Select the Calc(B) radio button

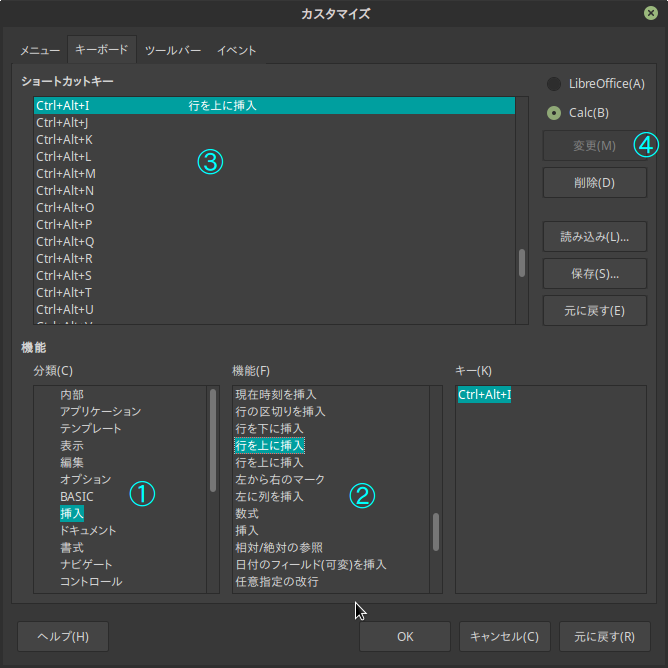(x=554, y=113)
